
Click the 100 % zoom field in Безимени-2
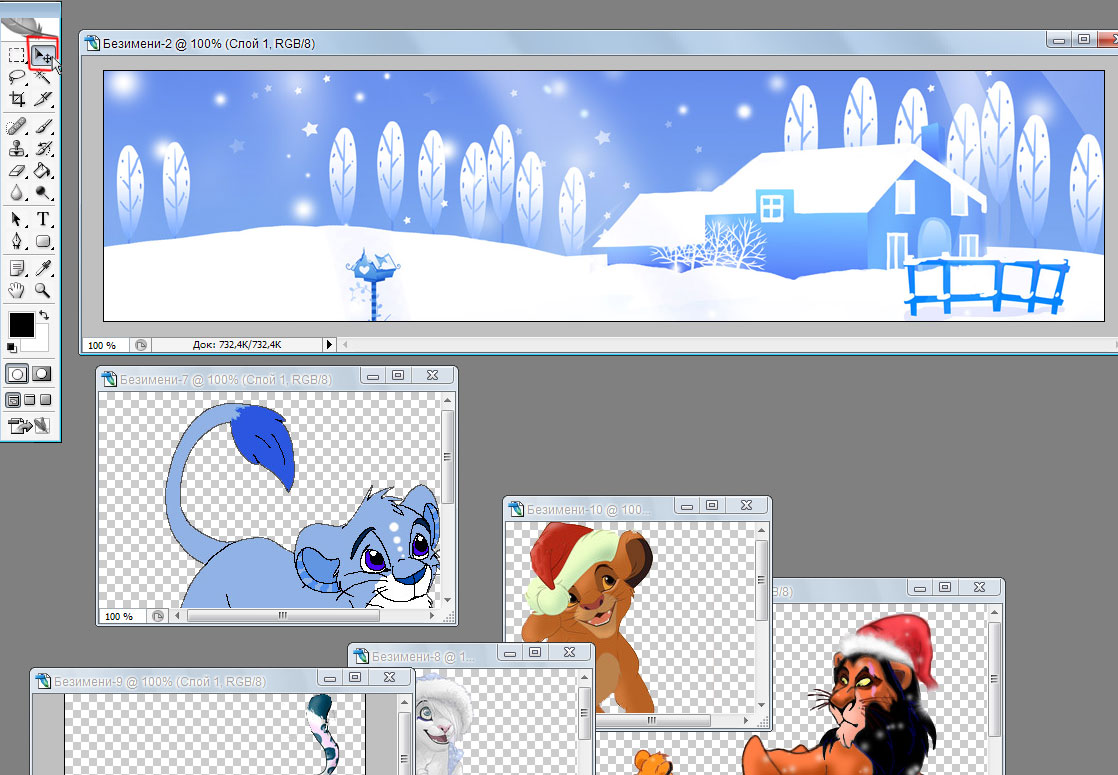pos(104,345)
